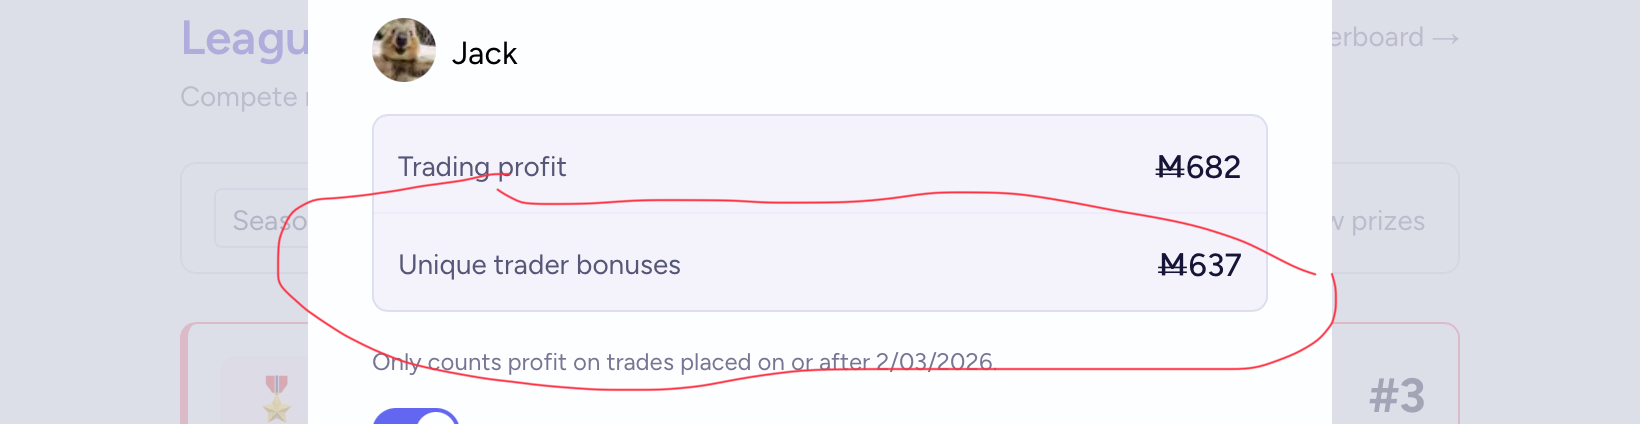Viewport: 1640px width, 424px height.
Task: Click the user name Jack
Action: [x=484, y=53]
